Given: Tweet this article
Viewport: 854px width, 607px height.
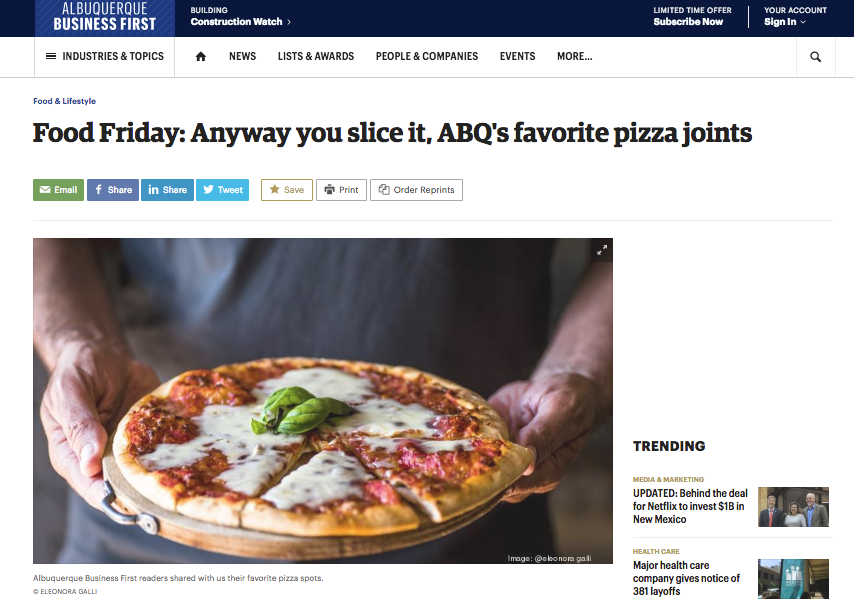Looking at the screenshot, I should (x=223, y=190).
